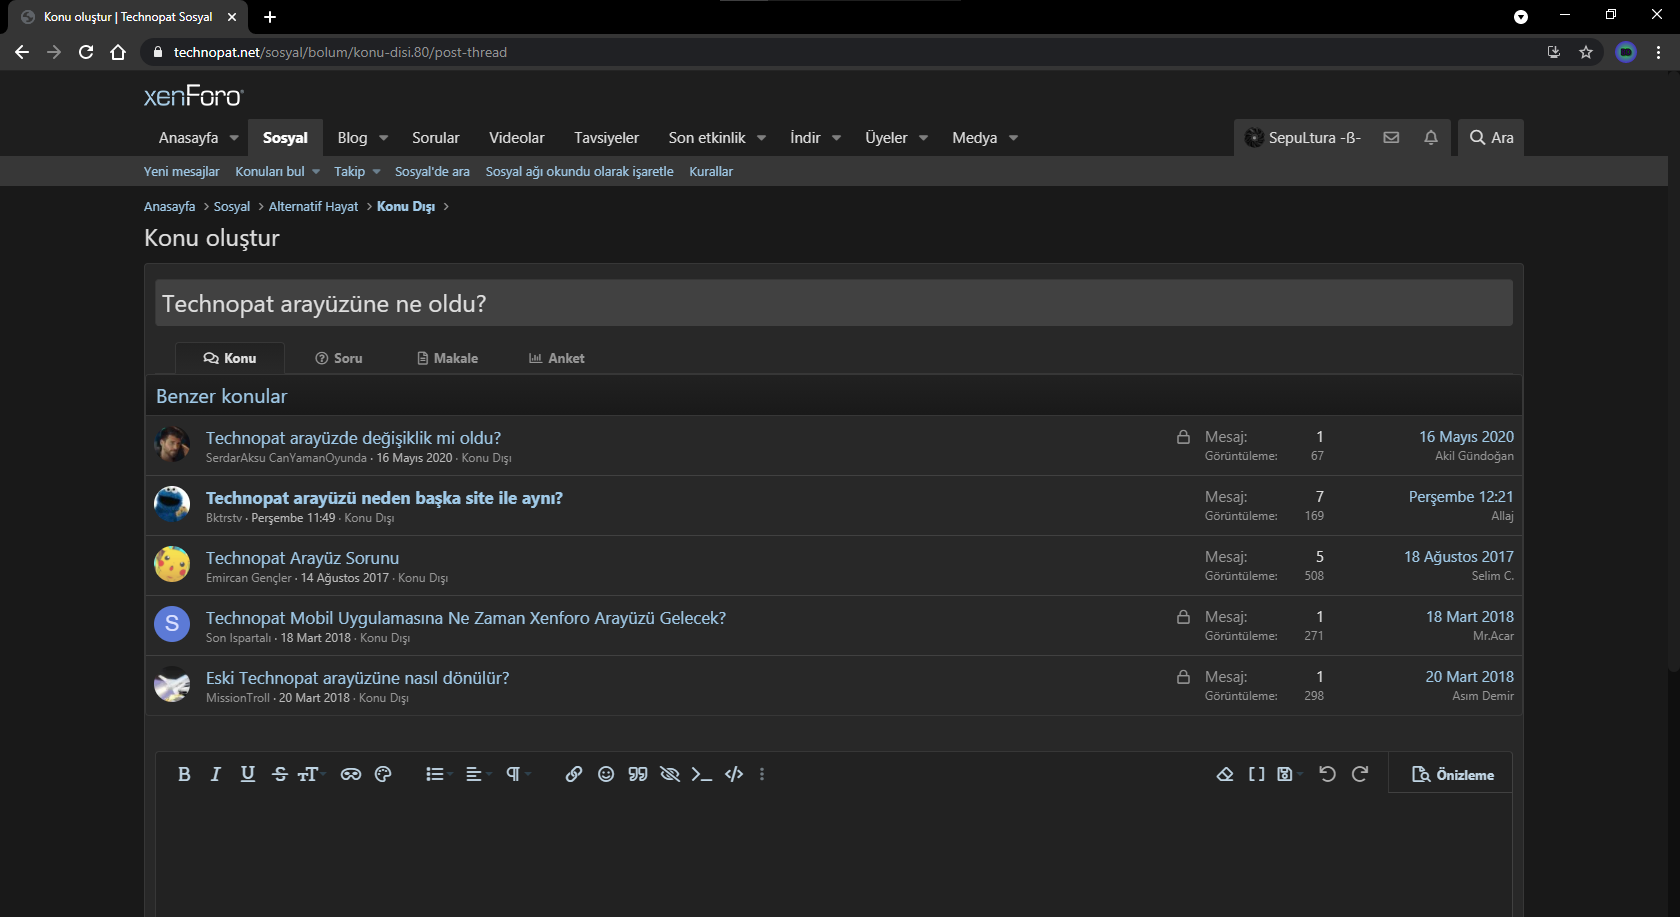
Task: Click the Önizleme preview button
Action: click(1452, 775)
